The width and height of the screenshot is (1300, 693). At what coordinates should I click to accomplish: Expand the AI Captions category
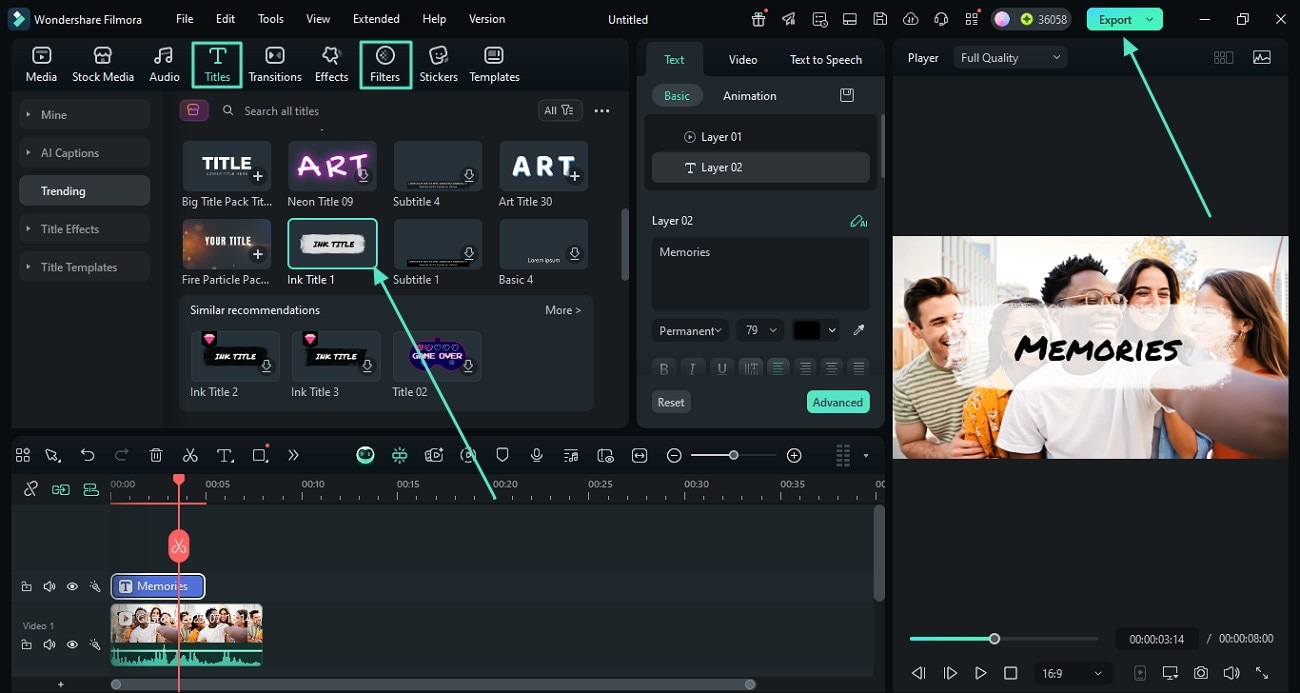point(84,153)
